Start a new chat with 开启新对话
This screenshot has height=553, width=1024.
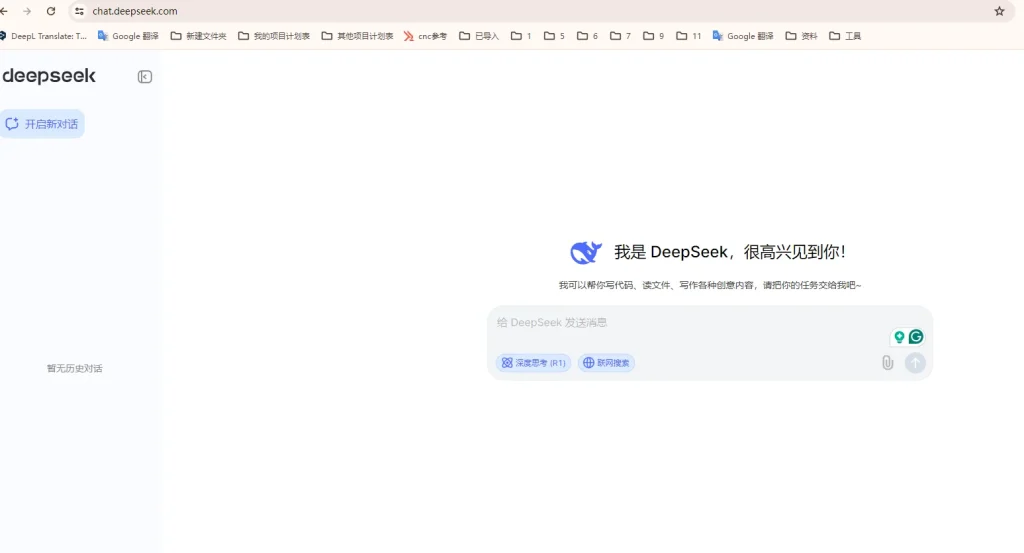43,124
